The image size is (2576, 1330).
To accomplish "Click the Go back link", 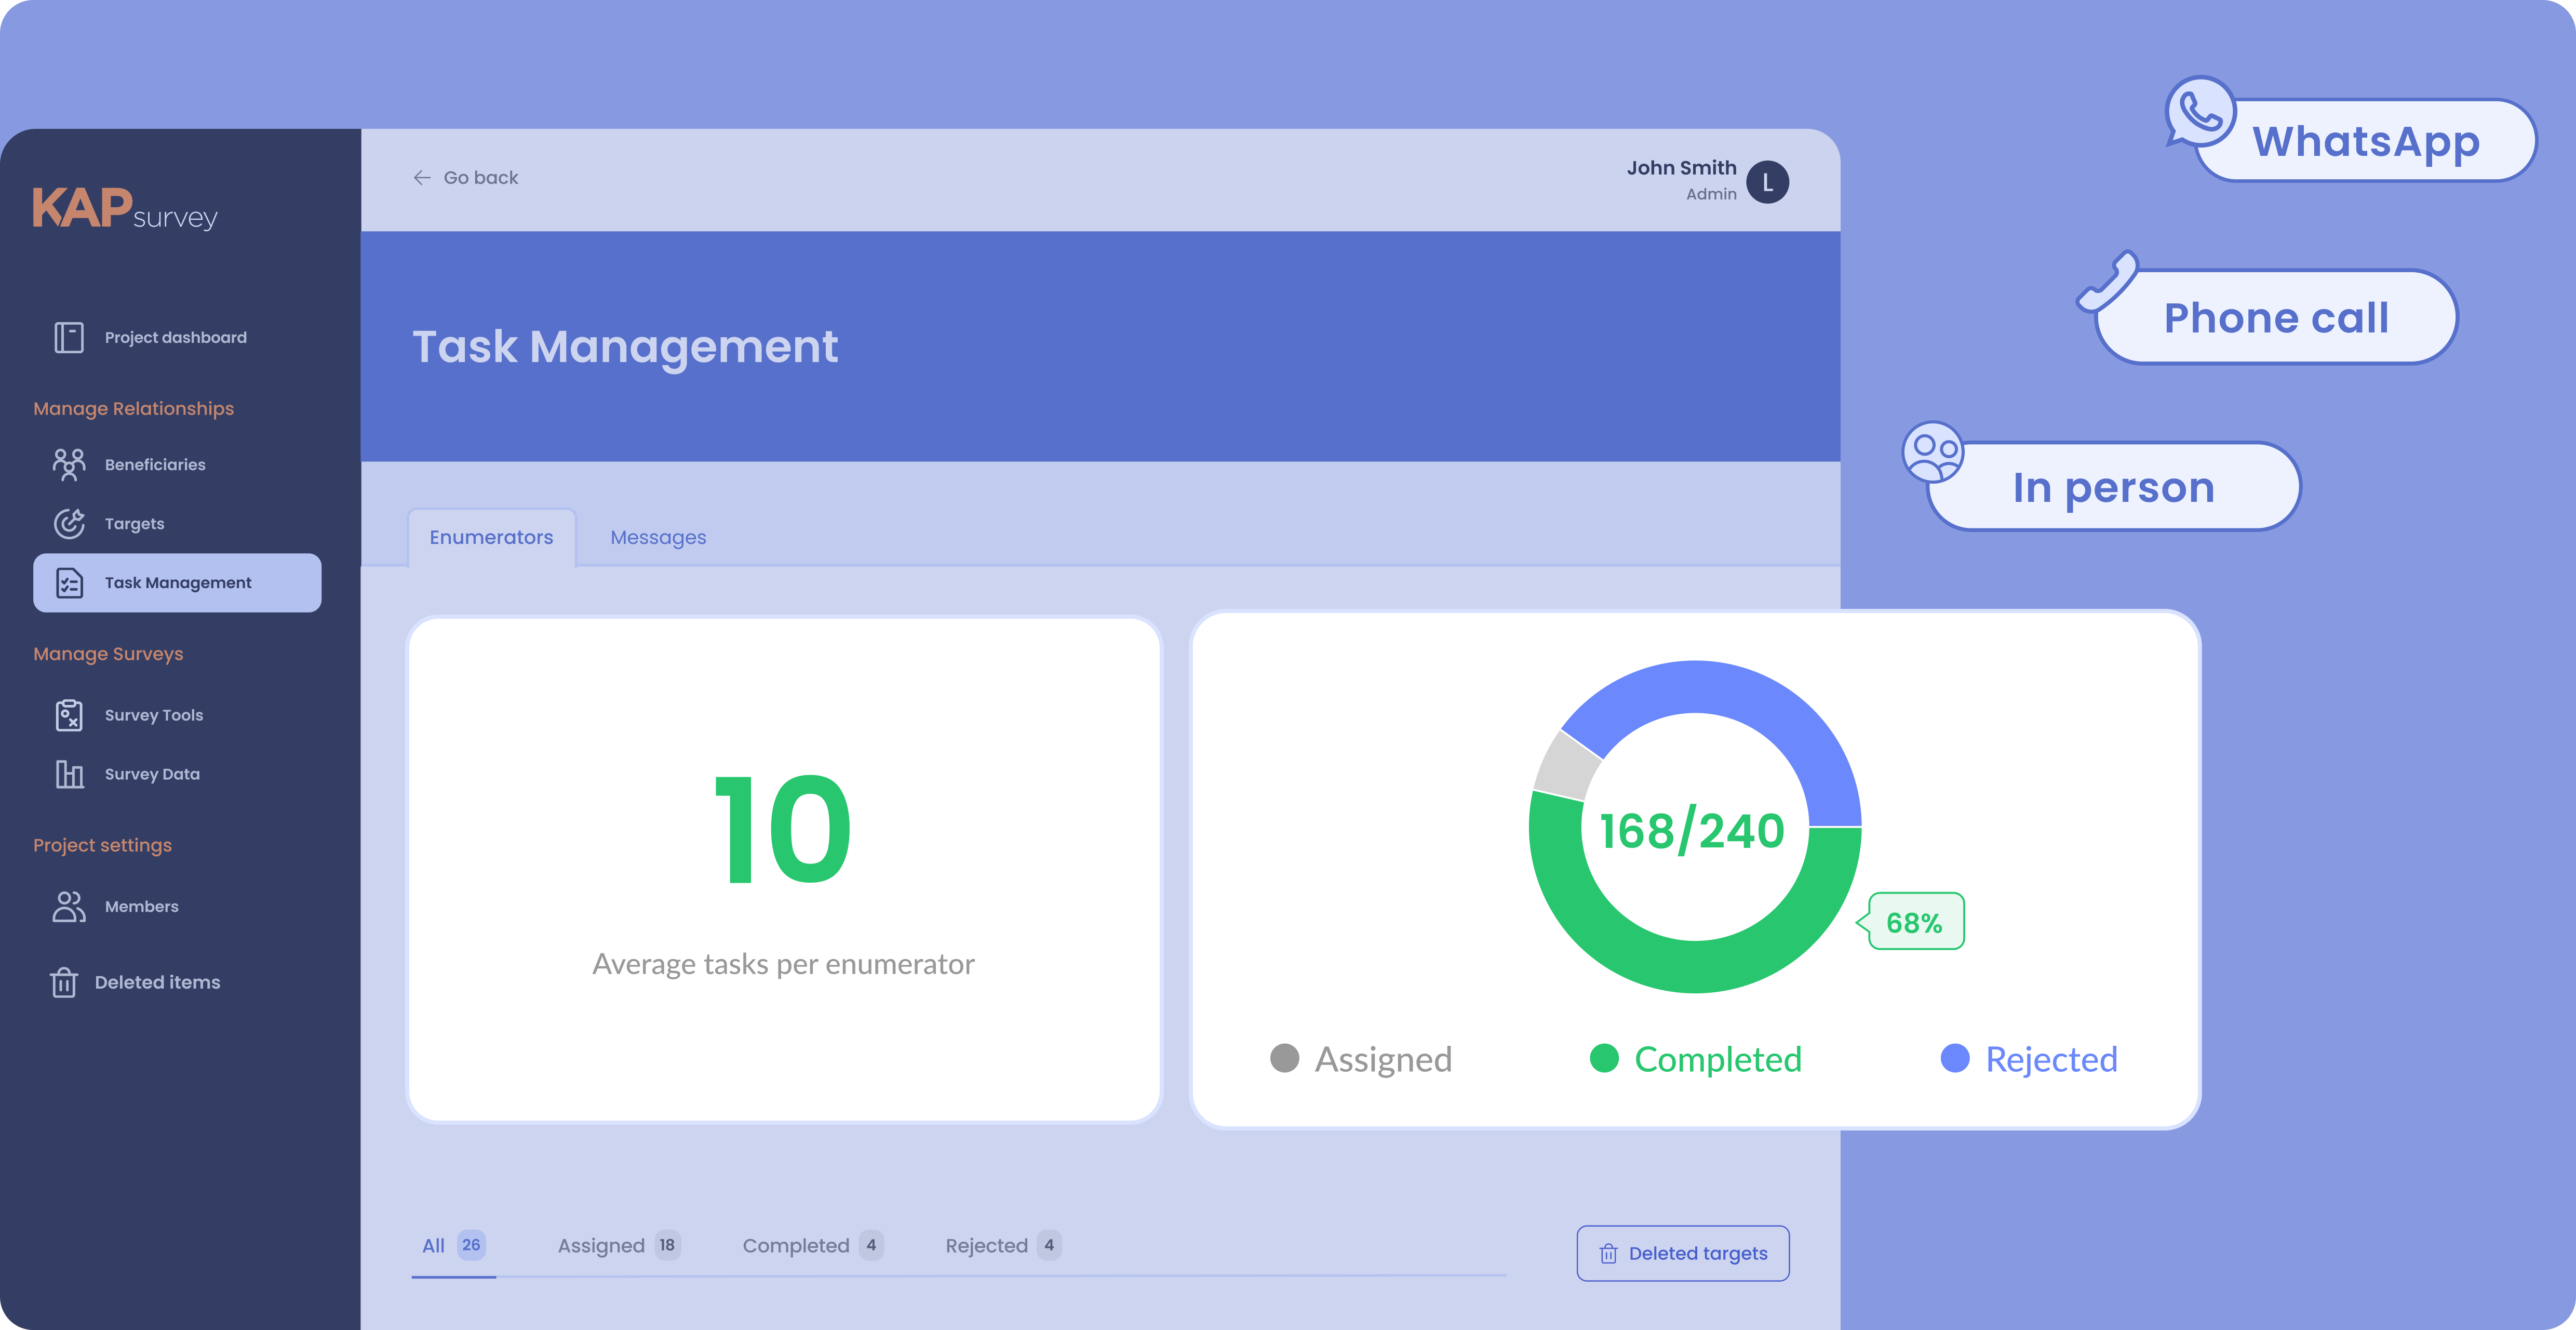I will point(466,178).
